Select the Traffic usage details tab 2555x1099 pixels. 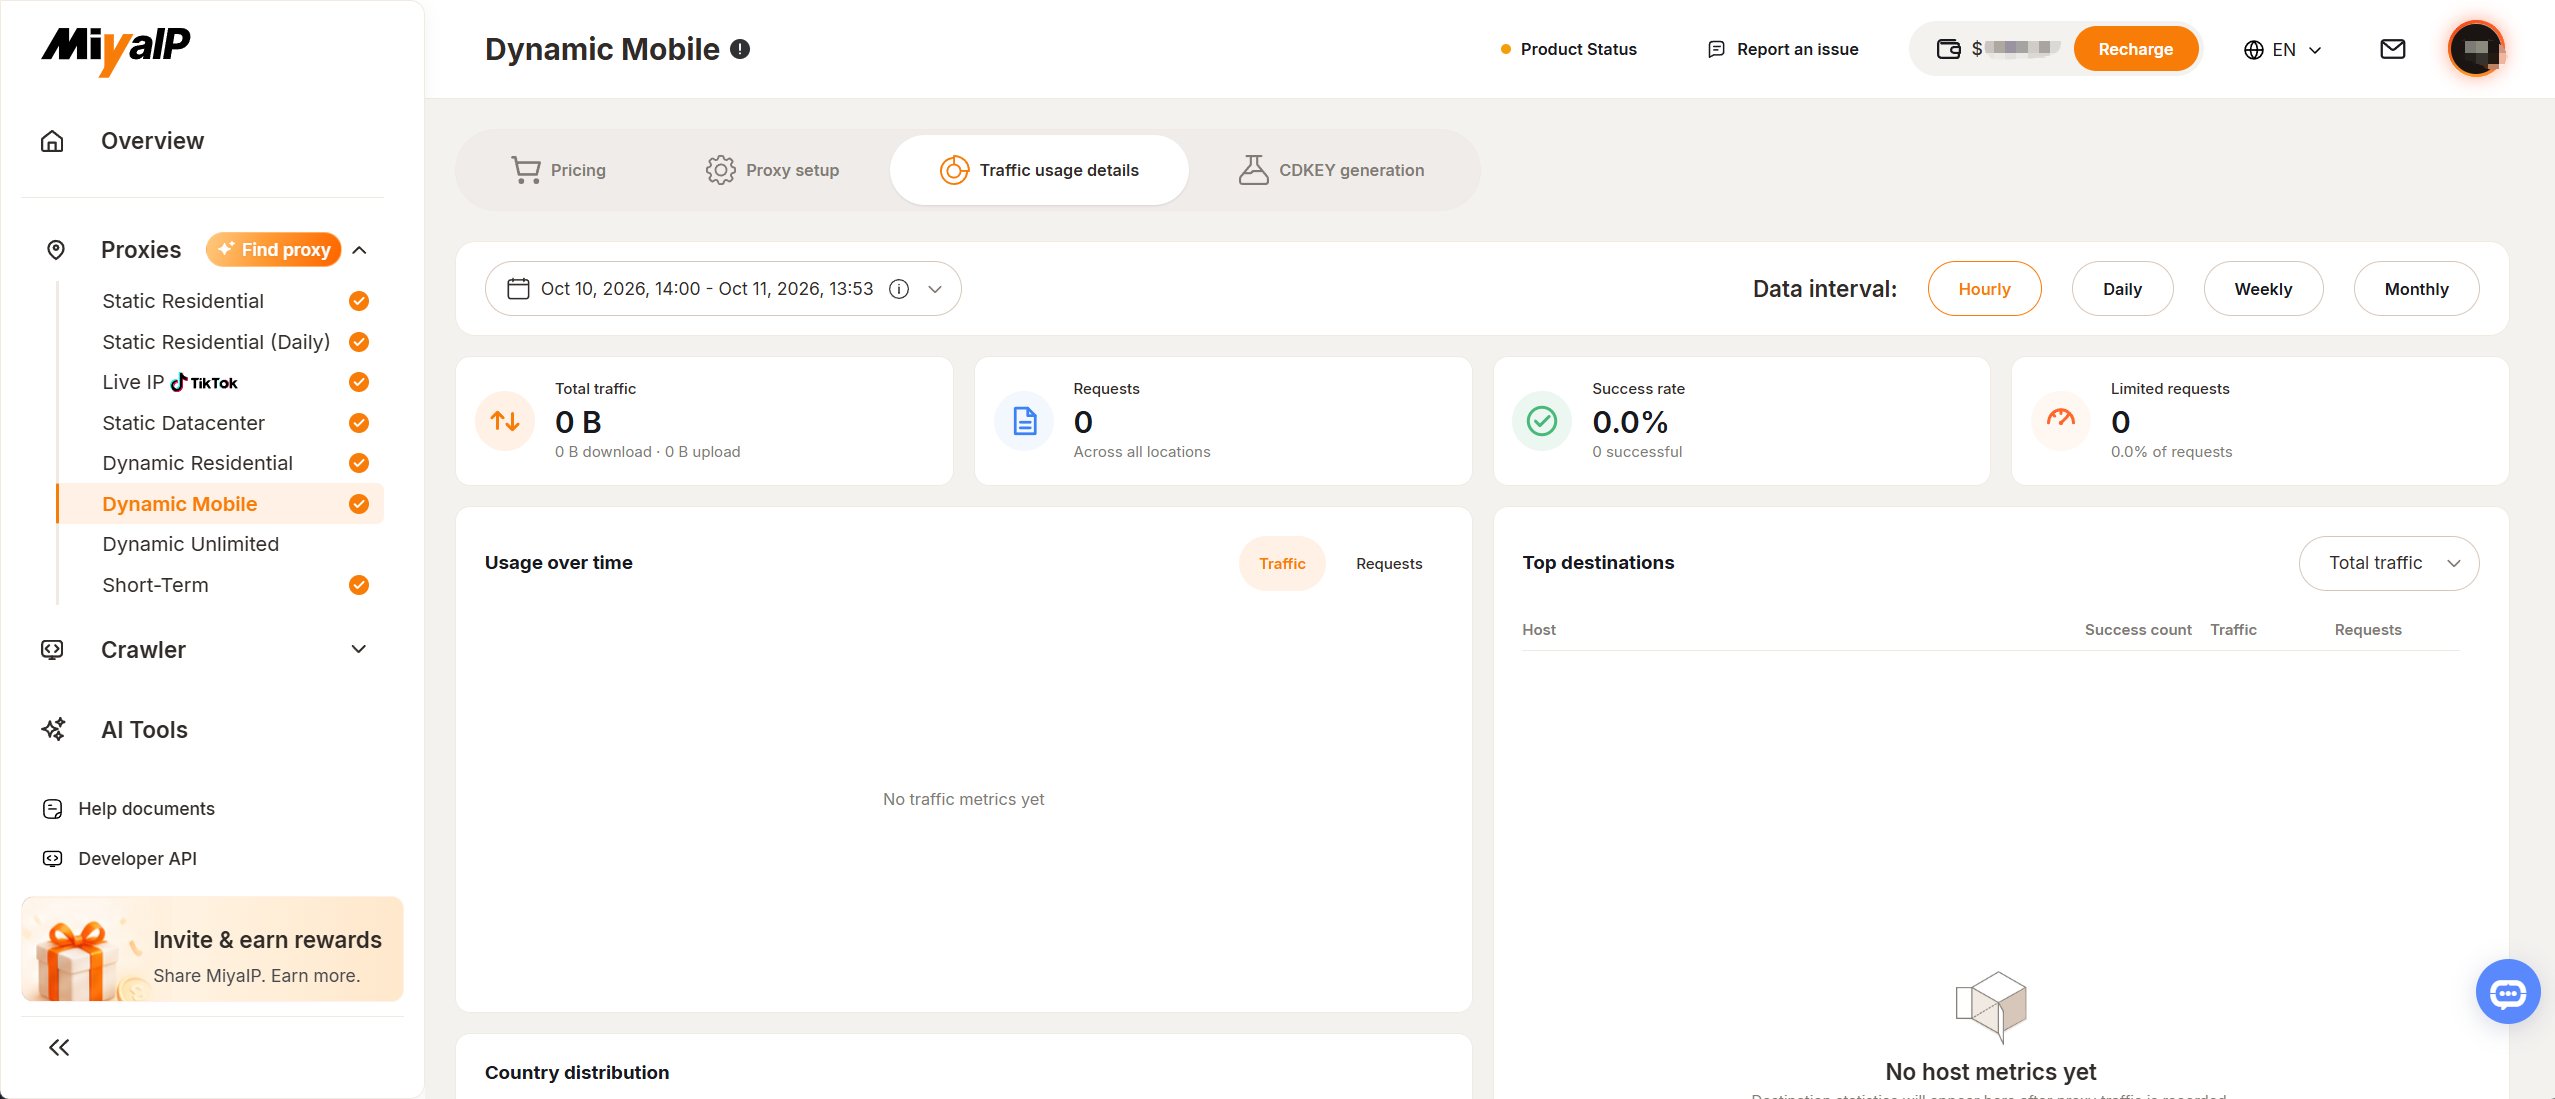click(x=1039, y=170)
